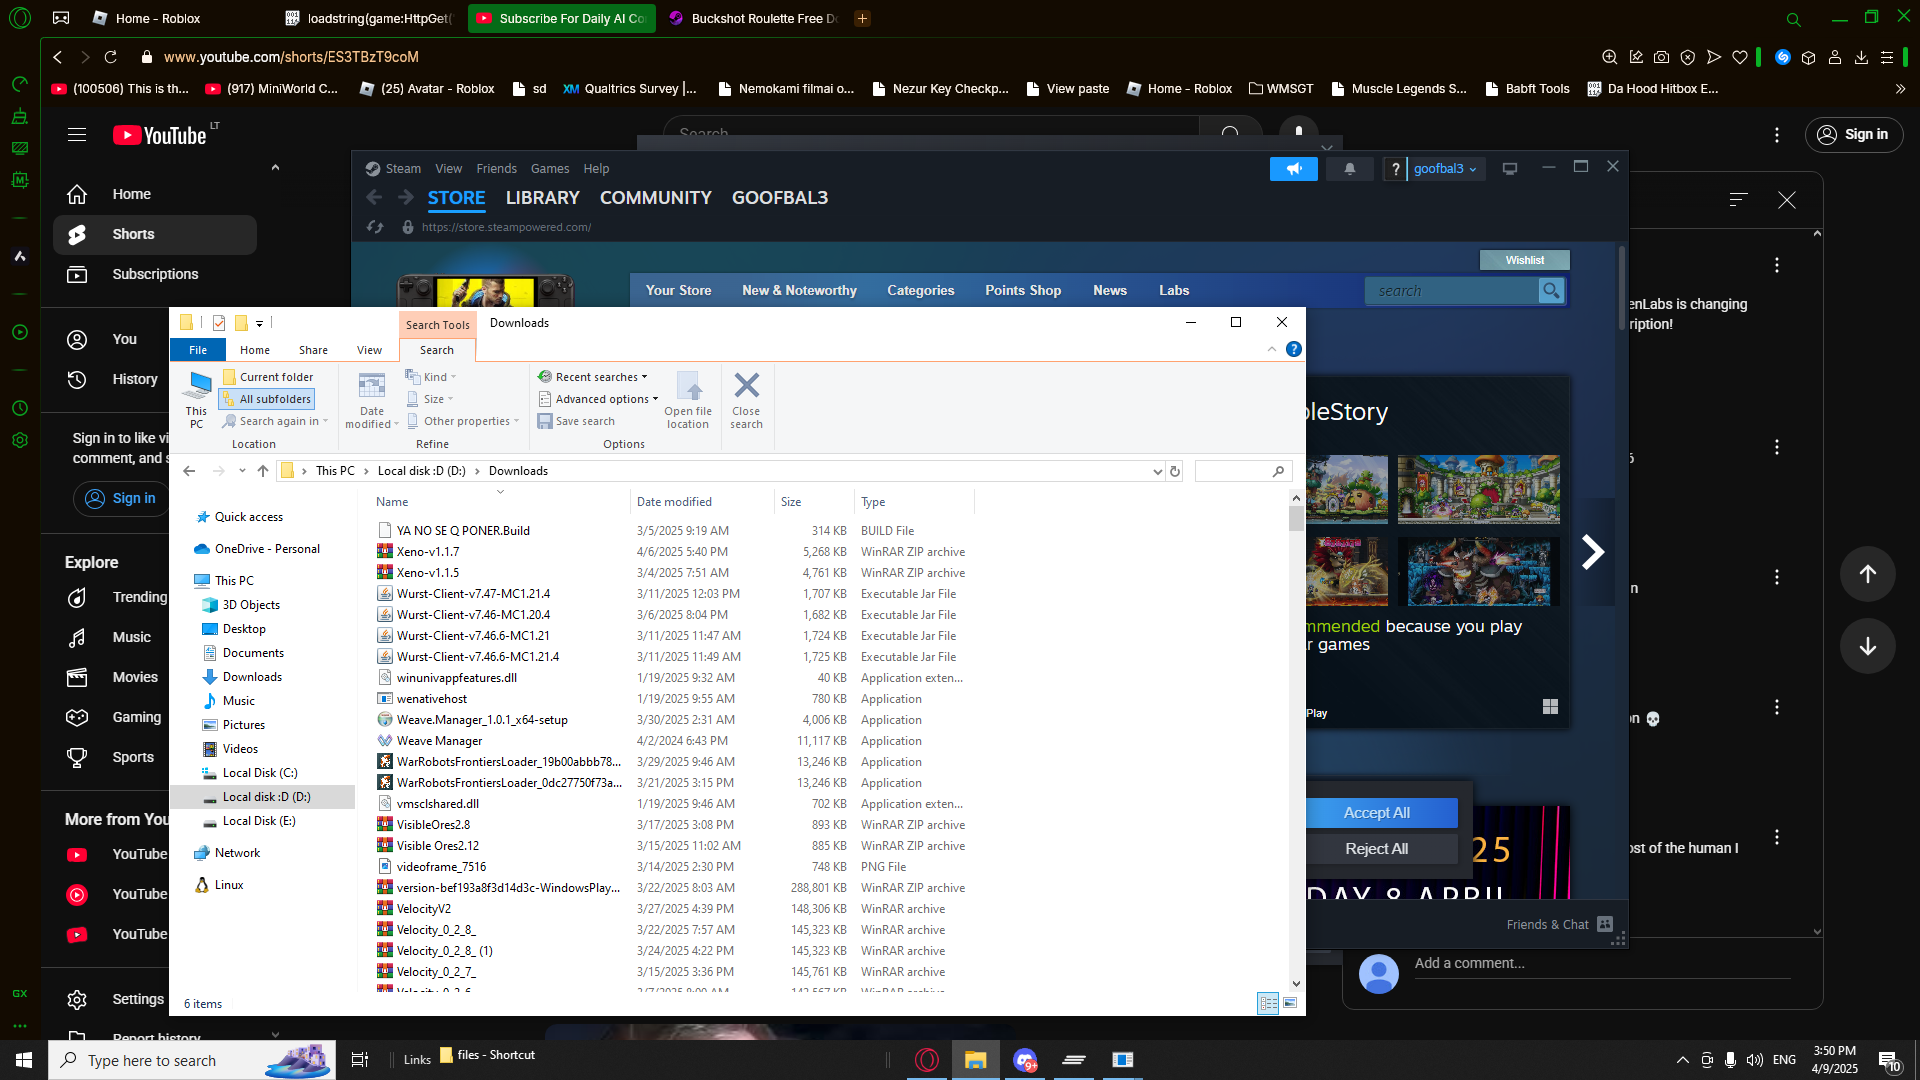Open Friends & Chat in Steam

coord(1559,924)
